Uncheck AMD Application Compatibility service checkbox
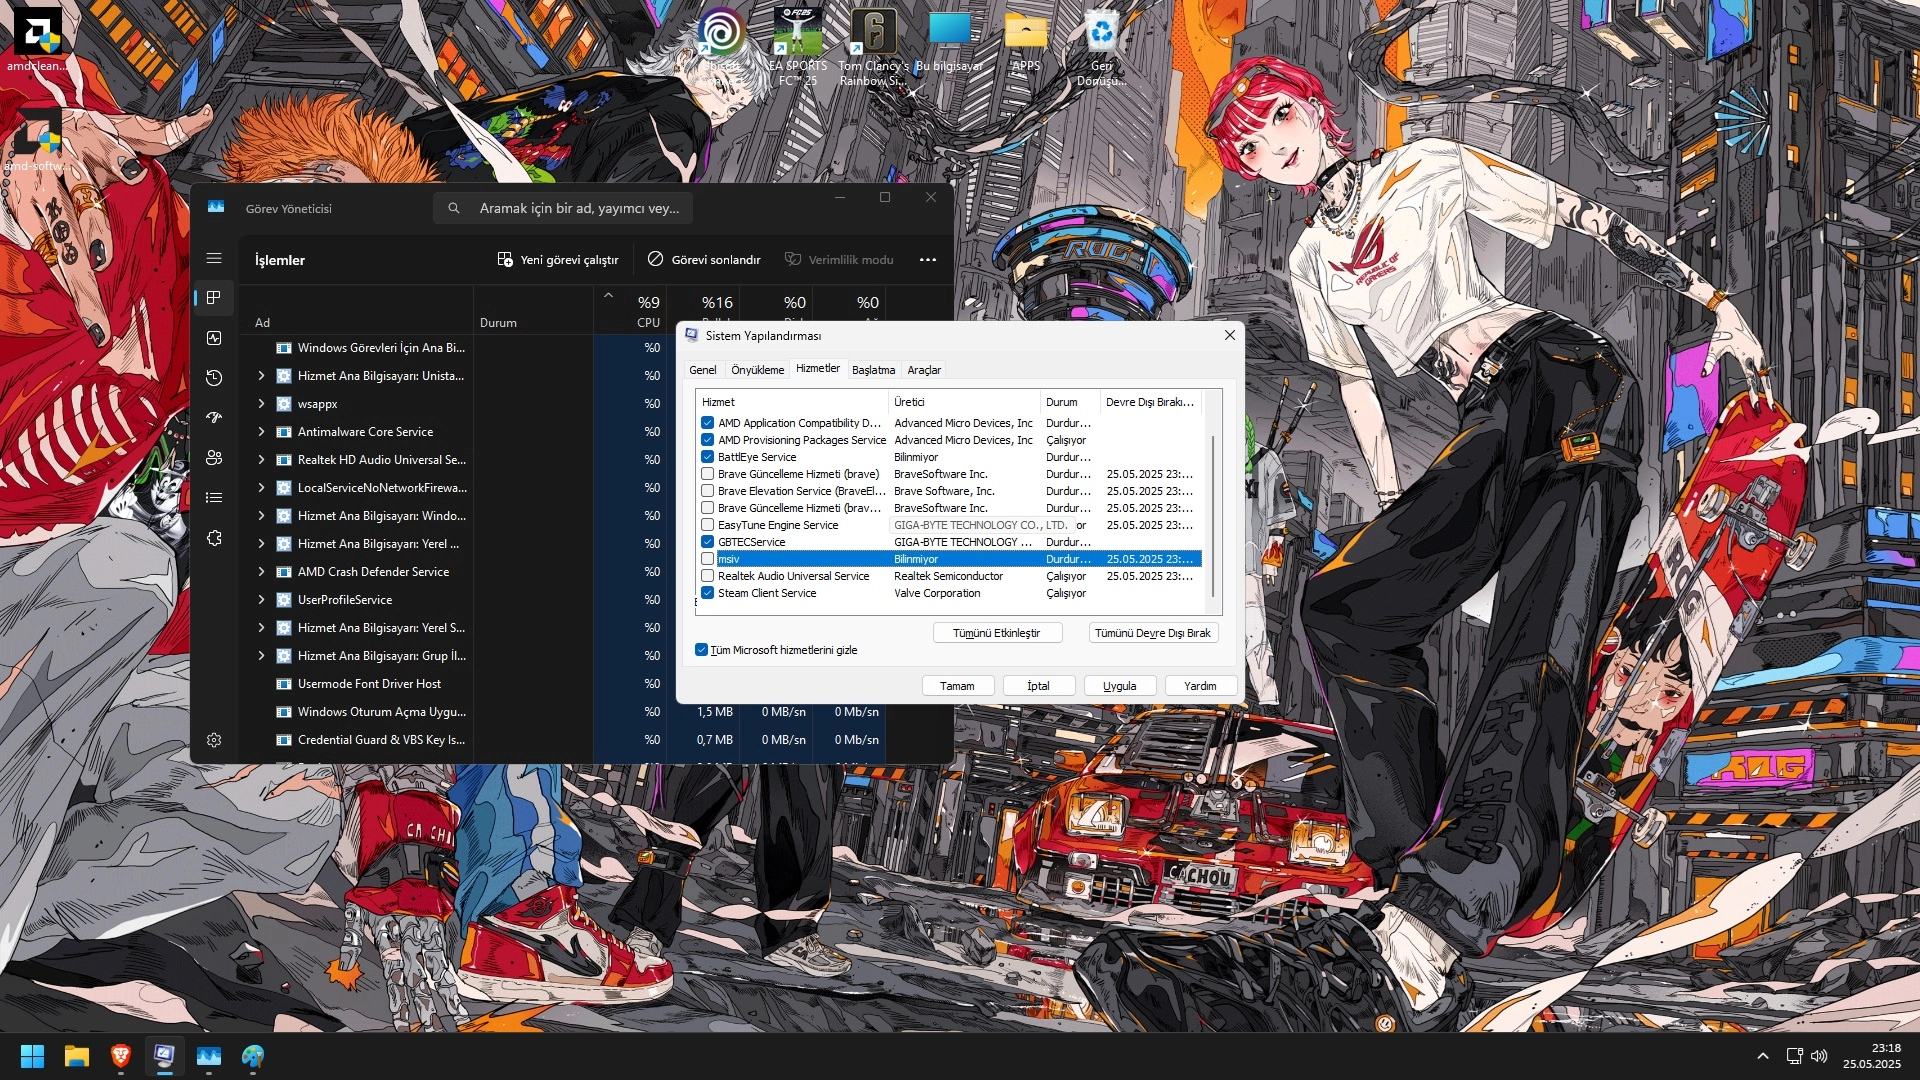The image size is (1920, 1080). pos(708,423)
